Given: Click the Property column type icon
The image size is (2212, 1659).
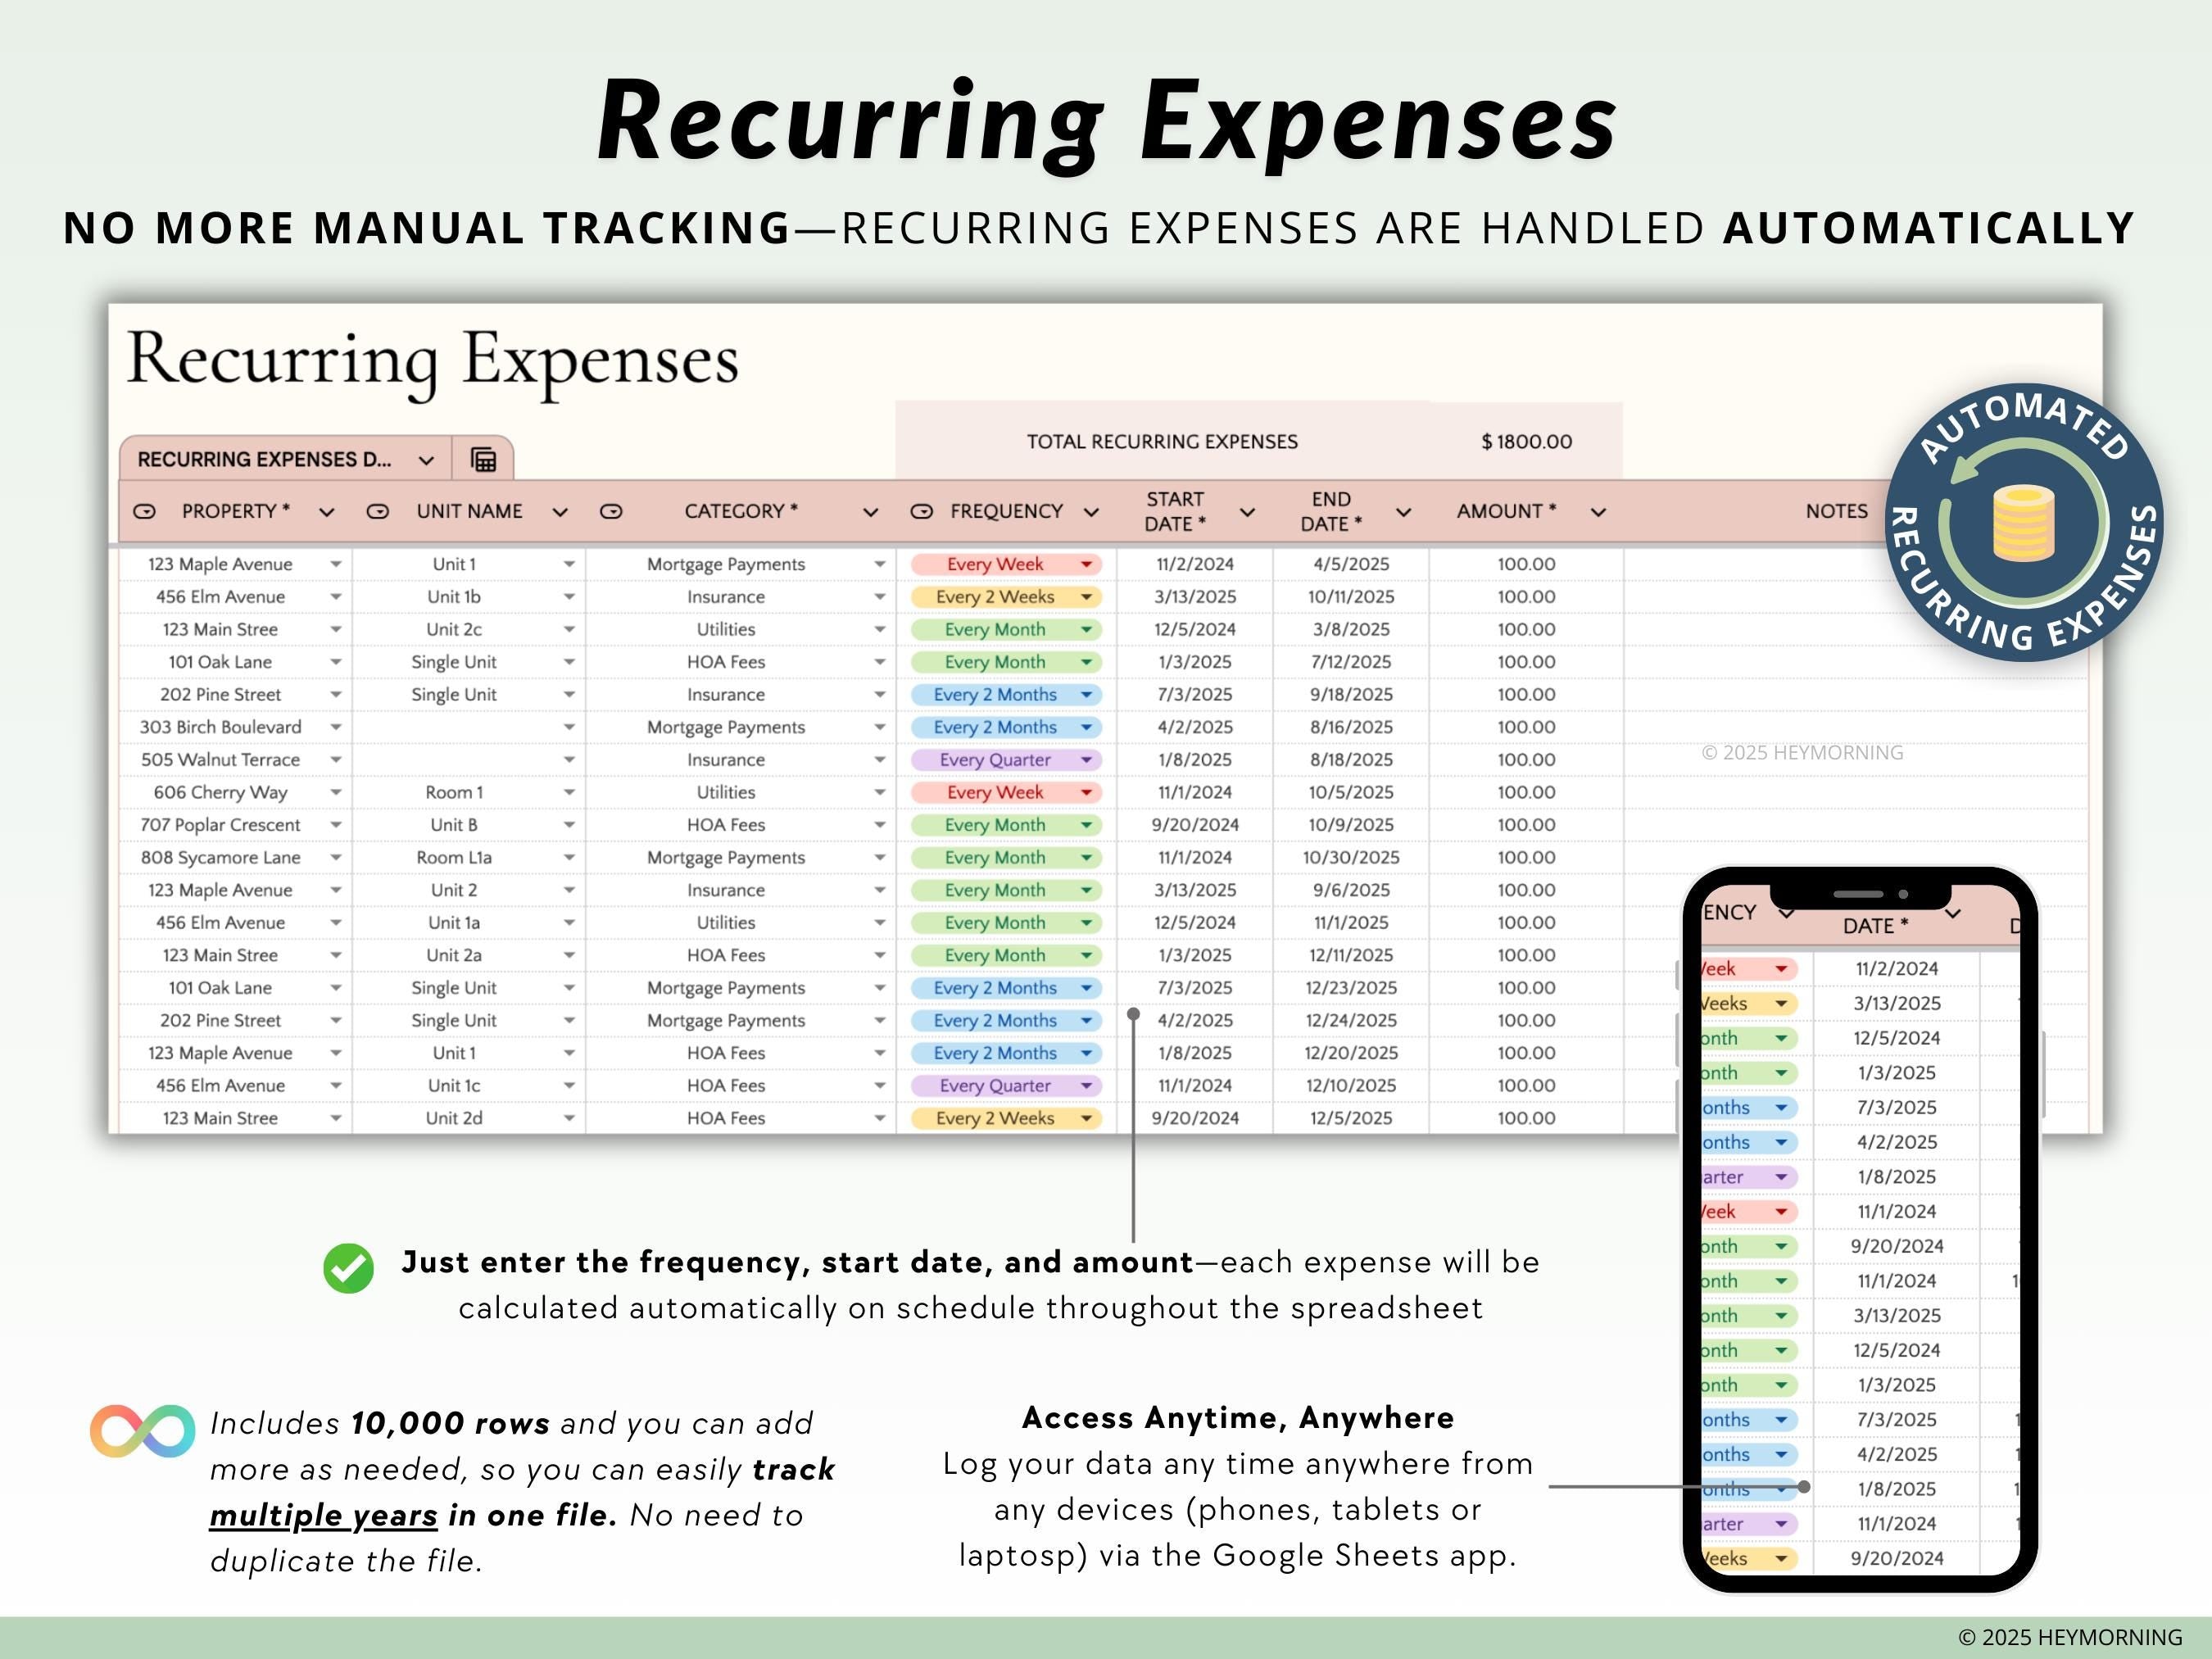Looking at the screenshot, I should (145, 511).
